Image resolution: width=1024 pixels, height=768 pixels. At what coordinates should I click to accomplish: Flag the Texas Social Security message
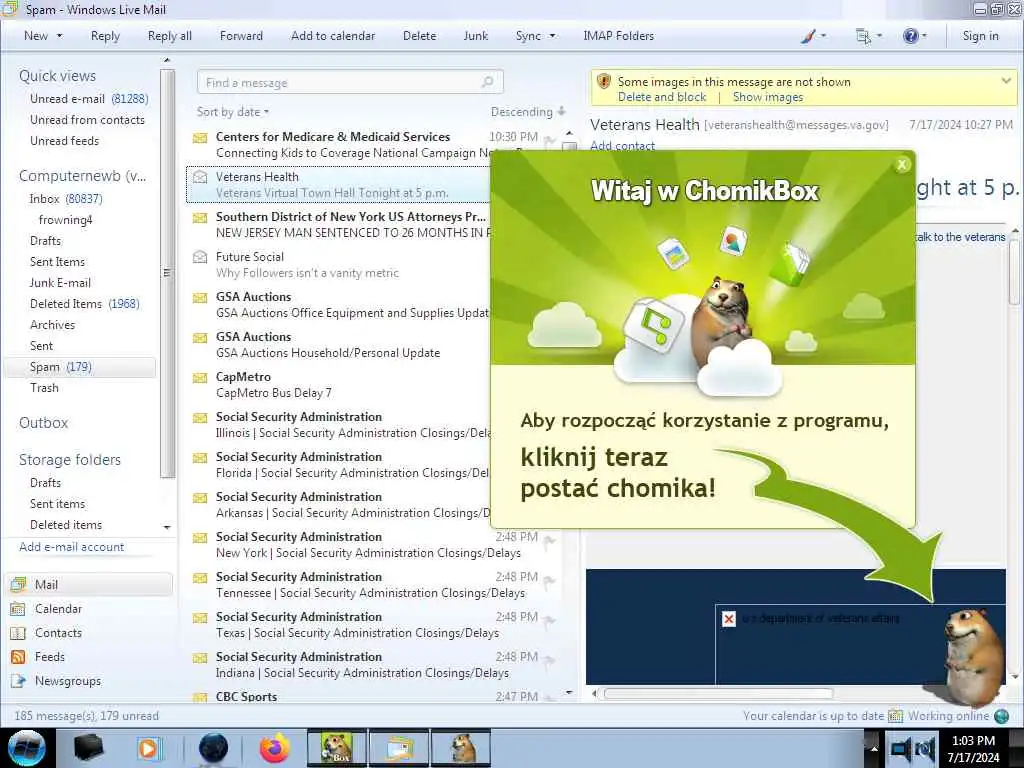(x=549, y=620)
